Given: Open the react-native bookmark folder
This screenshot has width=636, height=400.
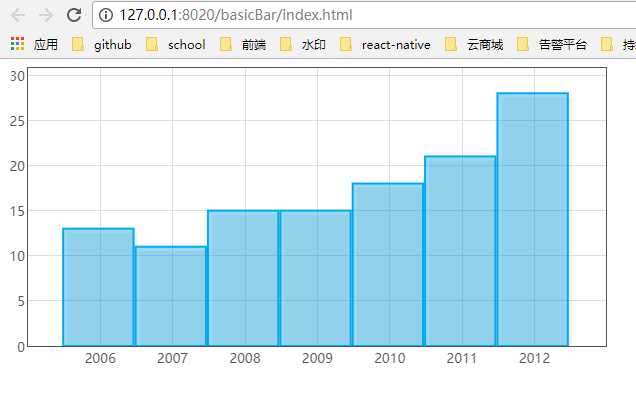Looking at the screenshot, I should 385,44.
